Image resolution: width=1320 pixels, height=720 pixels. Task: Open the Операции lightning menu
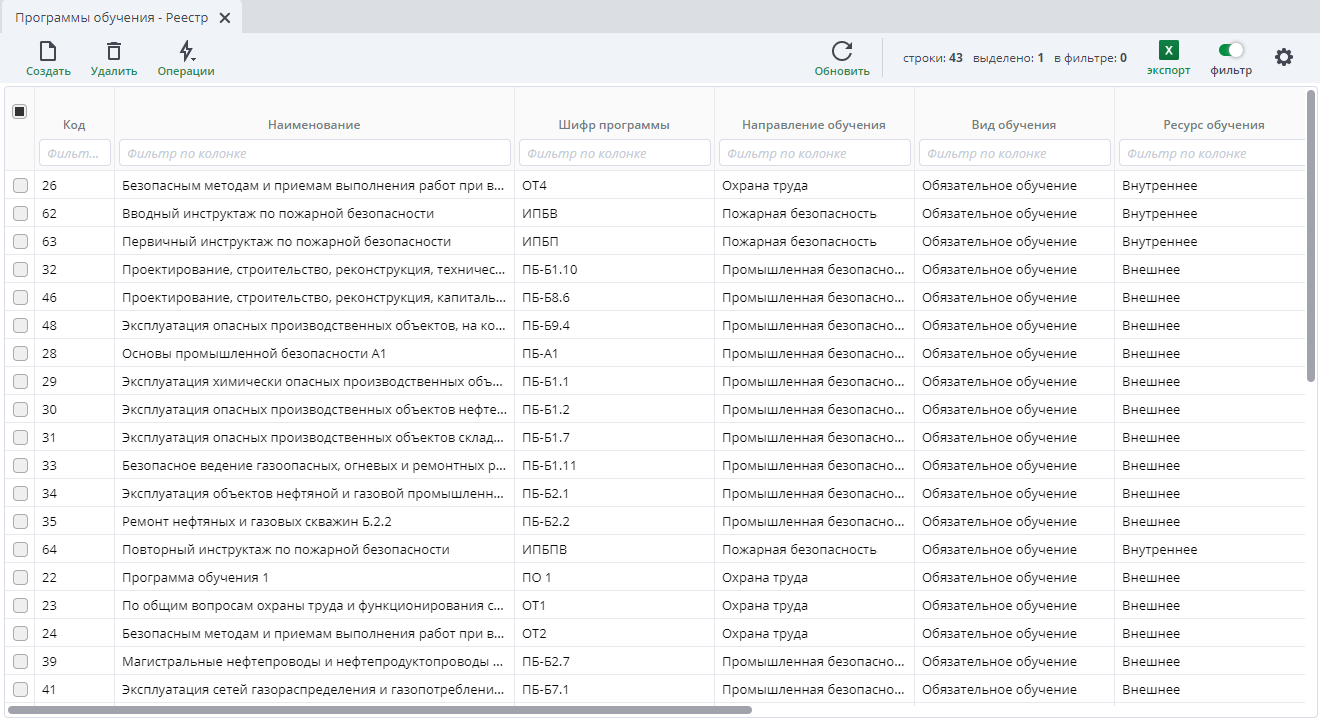coord(186,52)
